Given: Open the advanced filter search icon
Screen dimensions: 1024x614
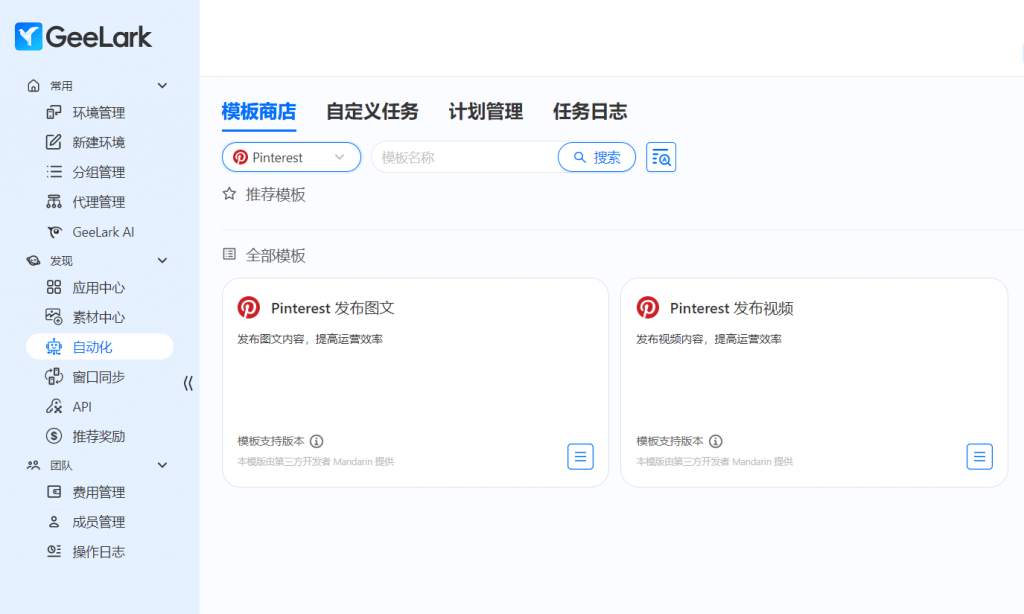Looking at the screenshot, I should coord(661,157).
